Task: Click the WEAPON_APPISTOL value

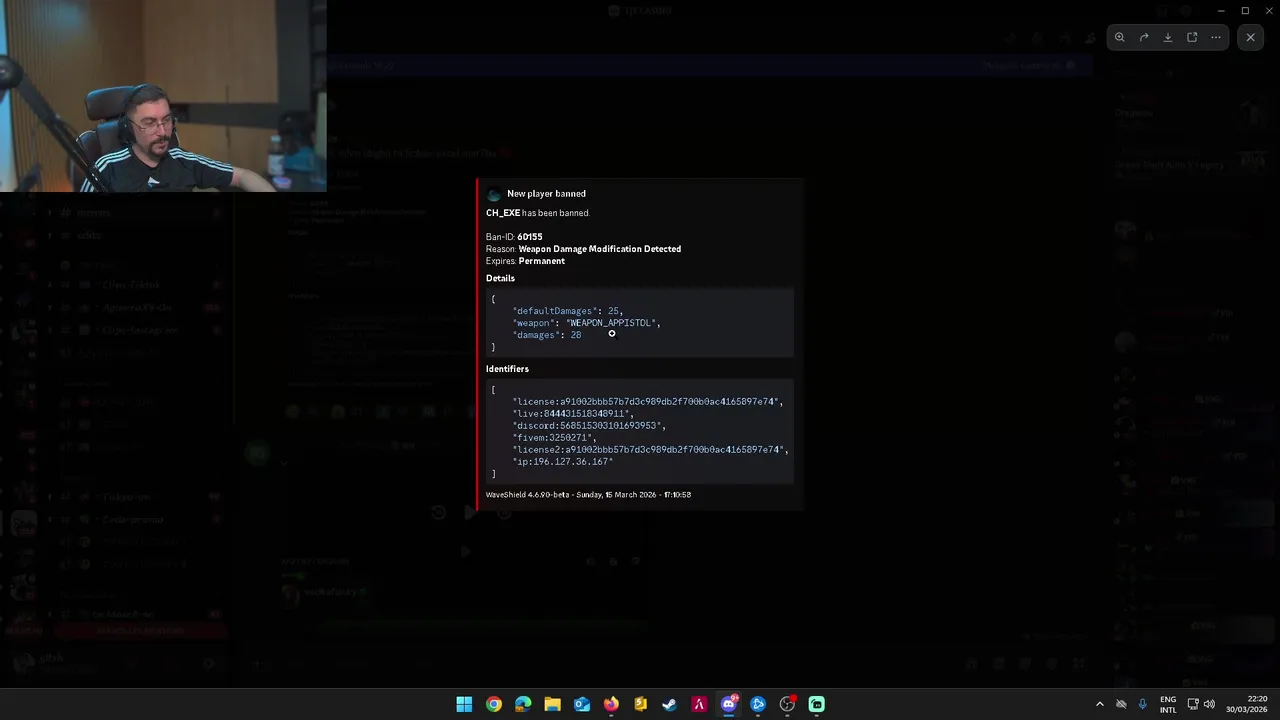Action: (612, 323)
